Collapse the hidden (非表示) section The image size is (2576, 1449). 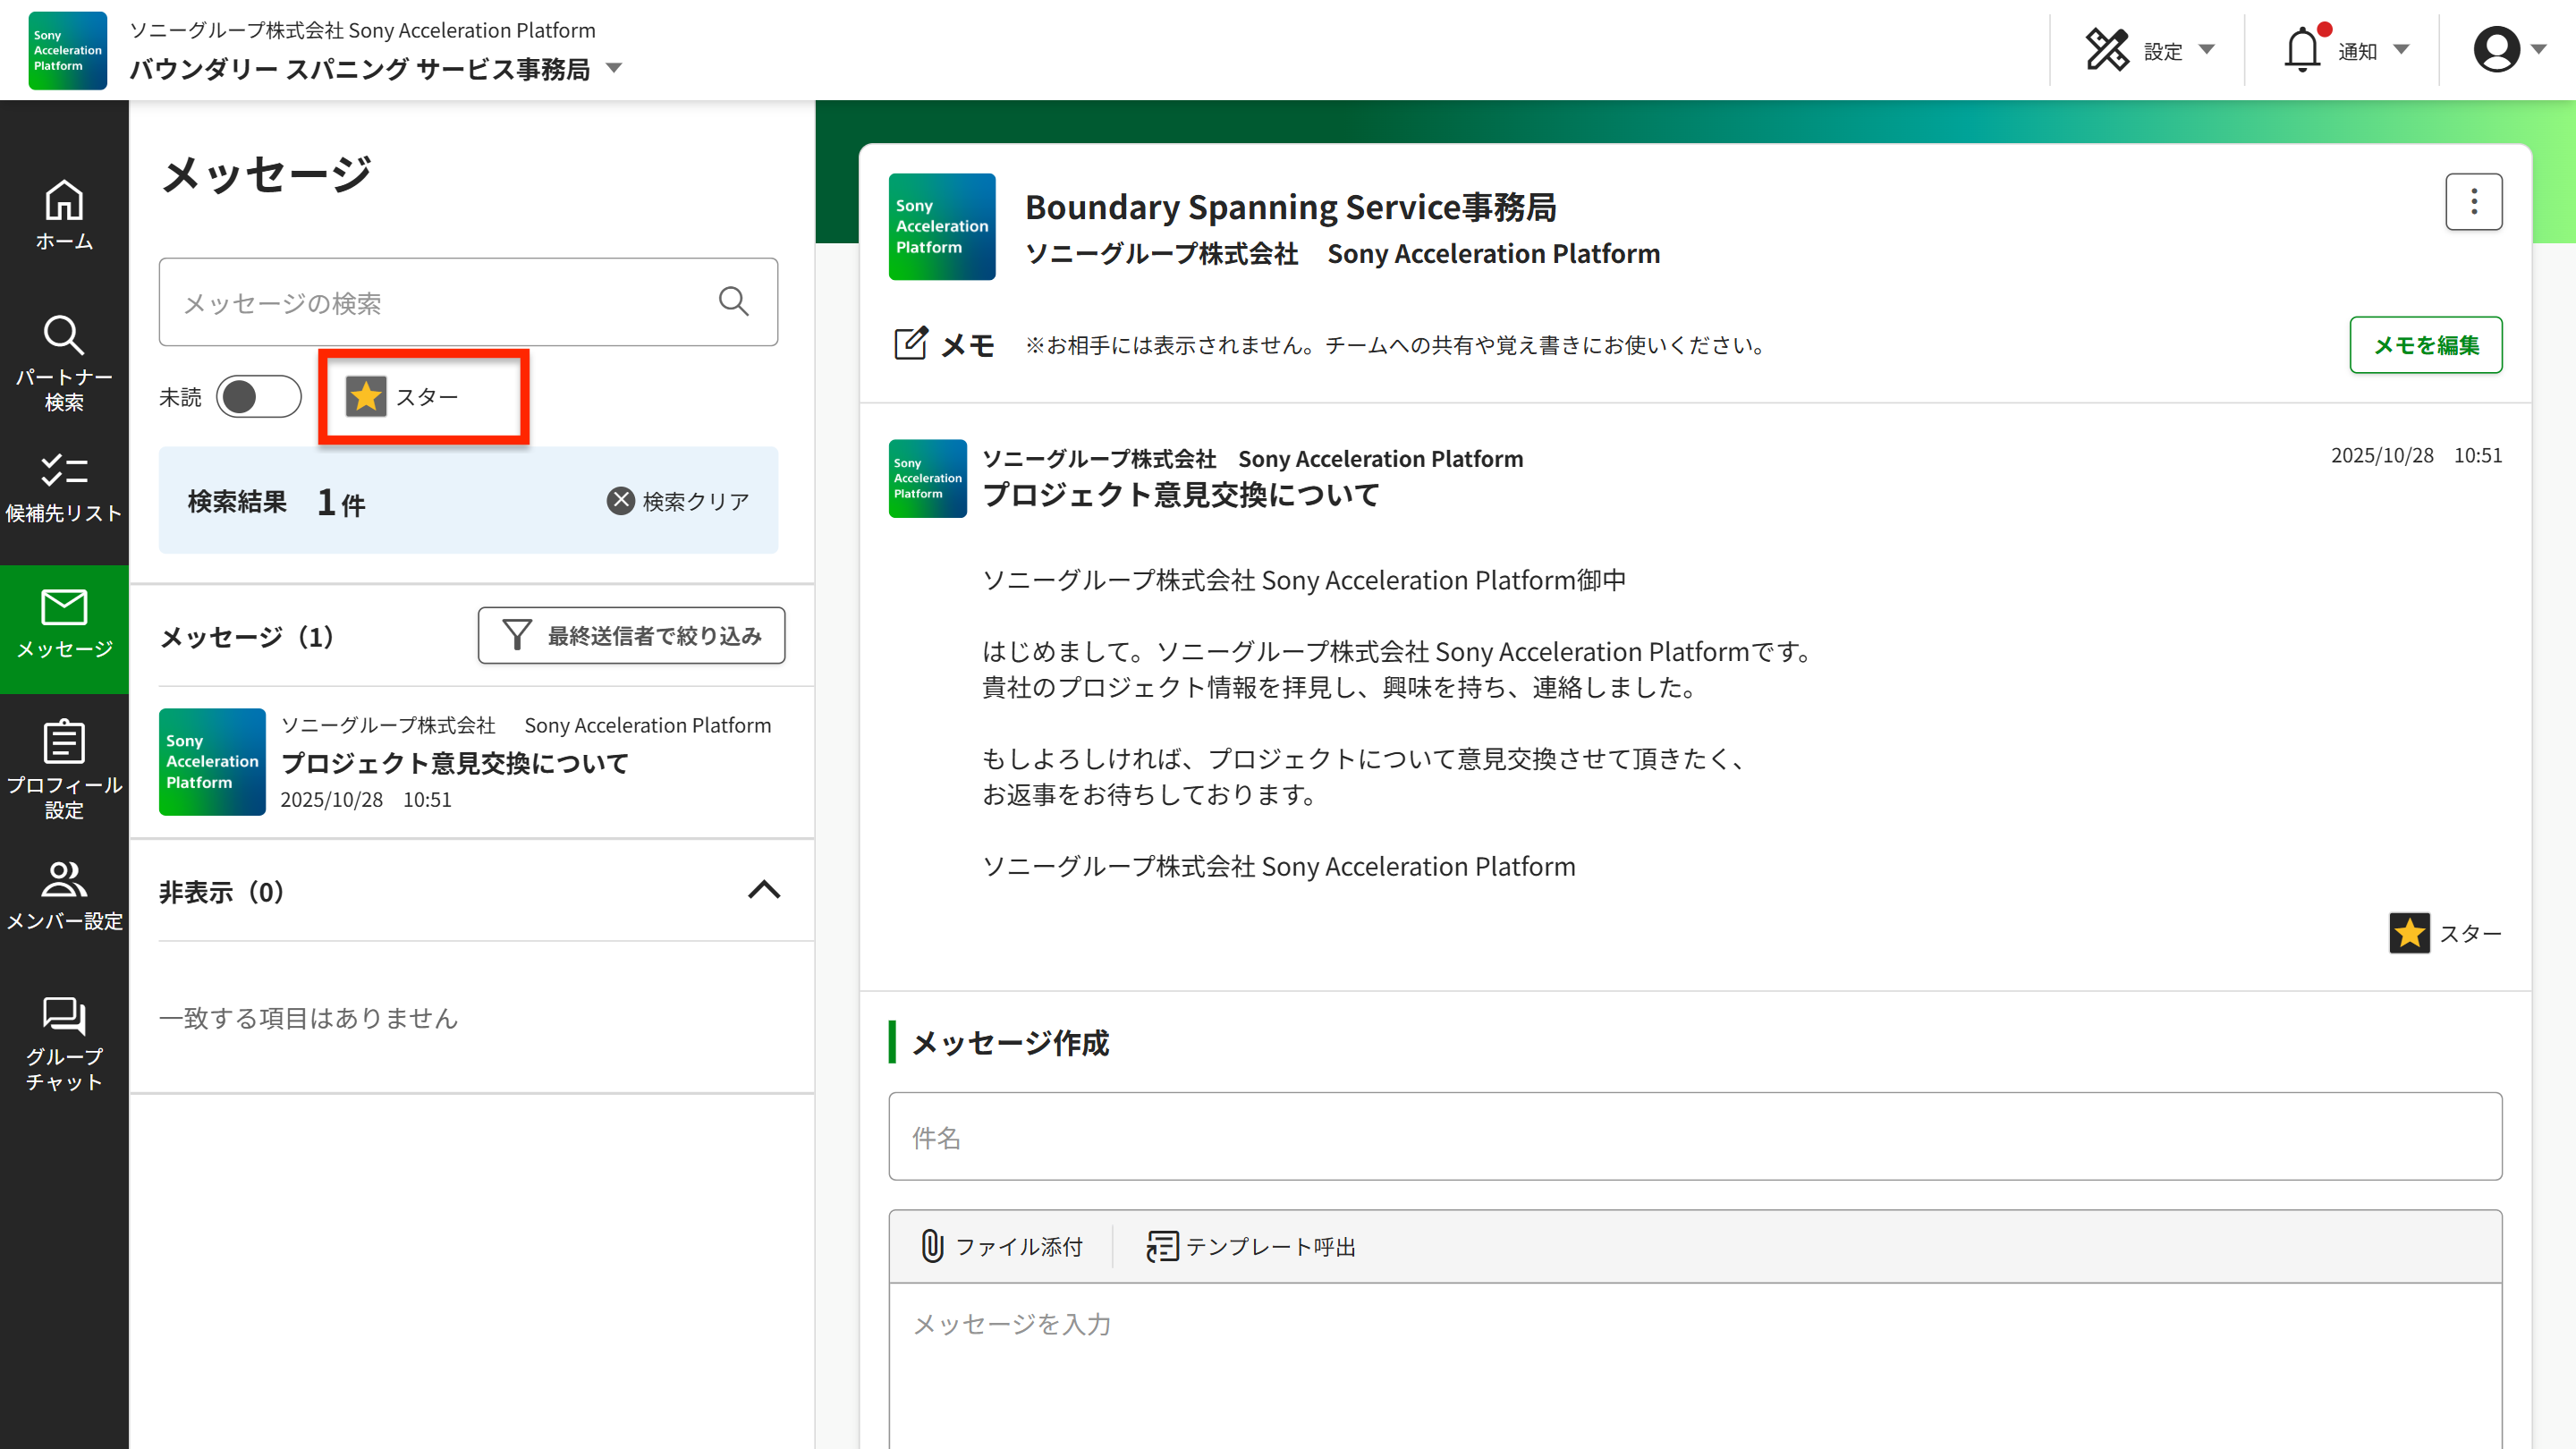coord(764,890)
